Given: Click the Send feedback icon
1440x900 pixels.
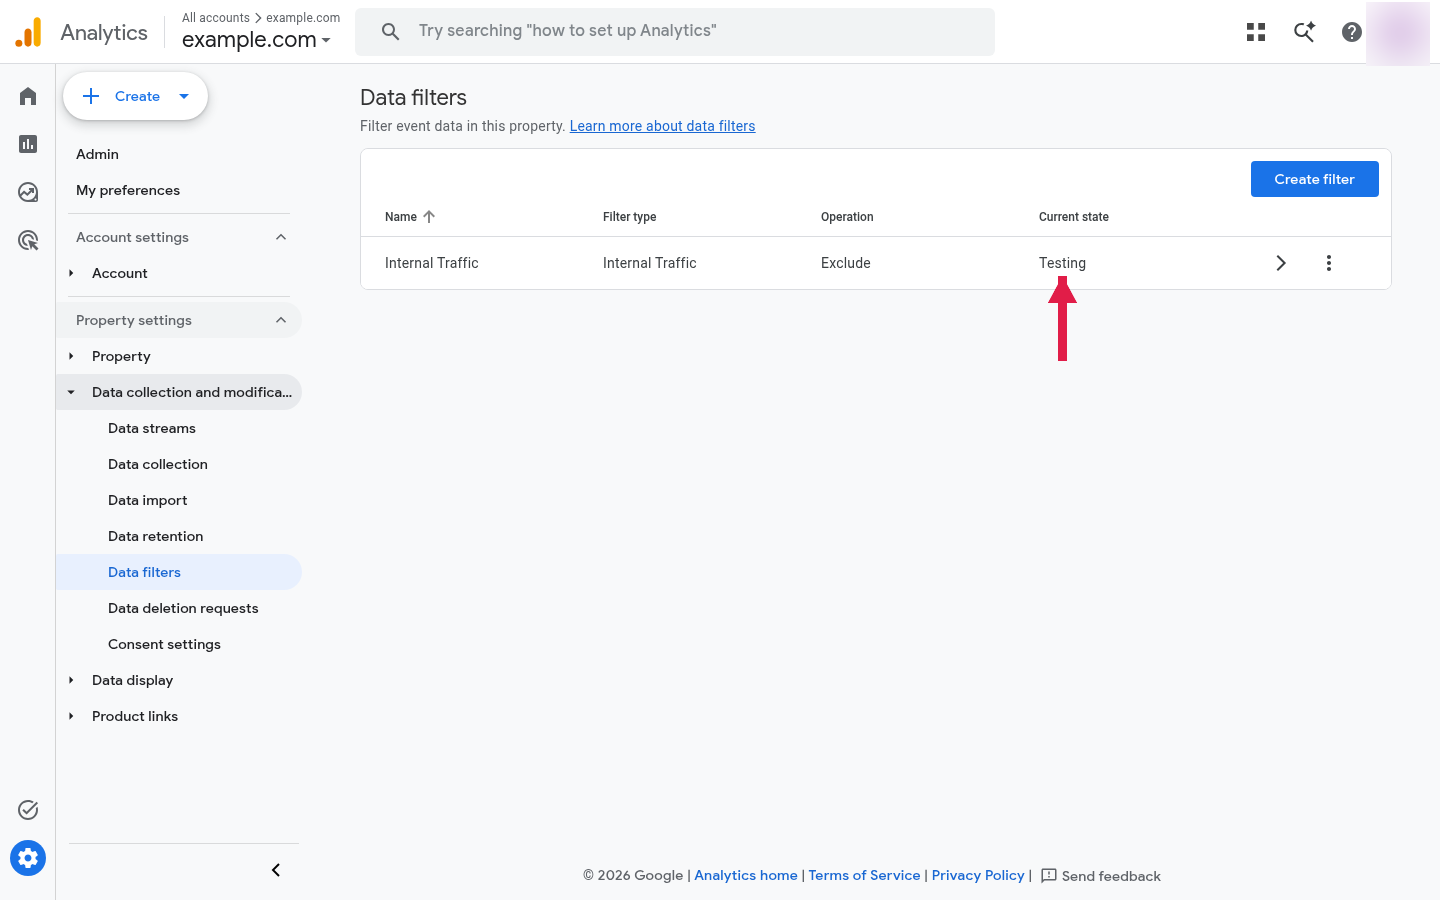Looking at the screenshot, I should (x=1049, y=875).
